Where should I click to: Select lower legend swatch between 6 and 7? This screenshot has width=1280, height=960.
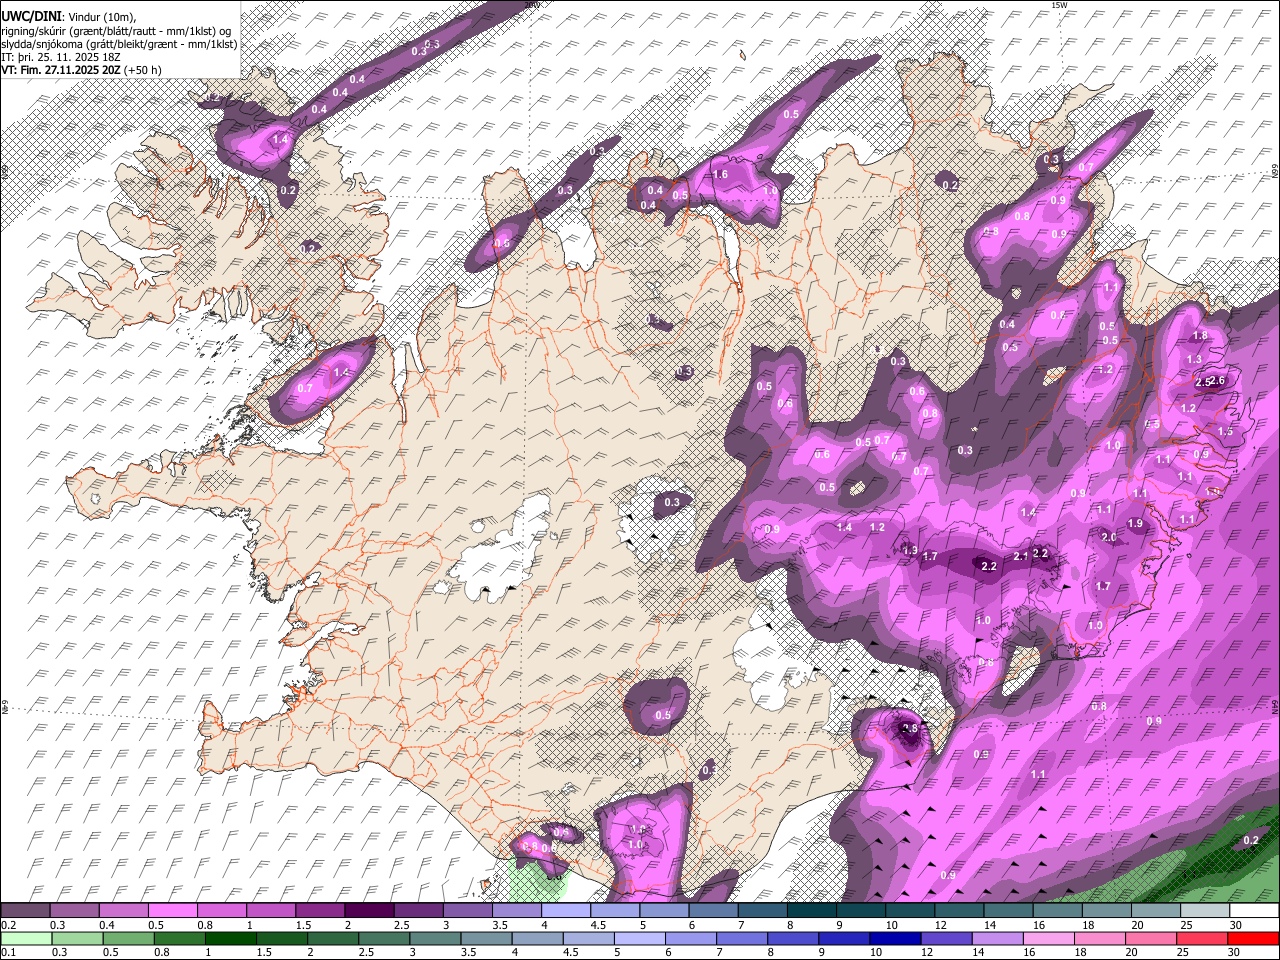[691, 938]
